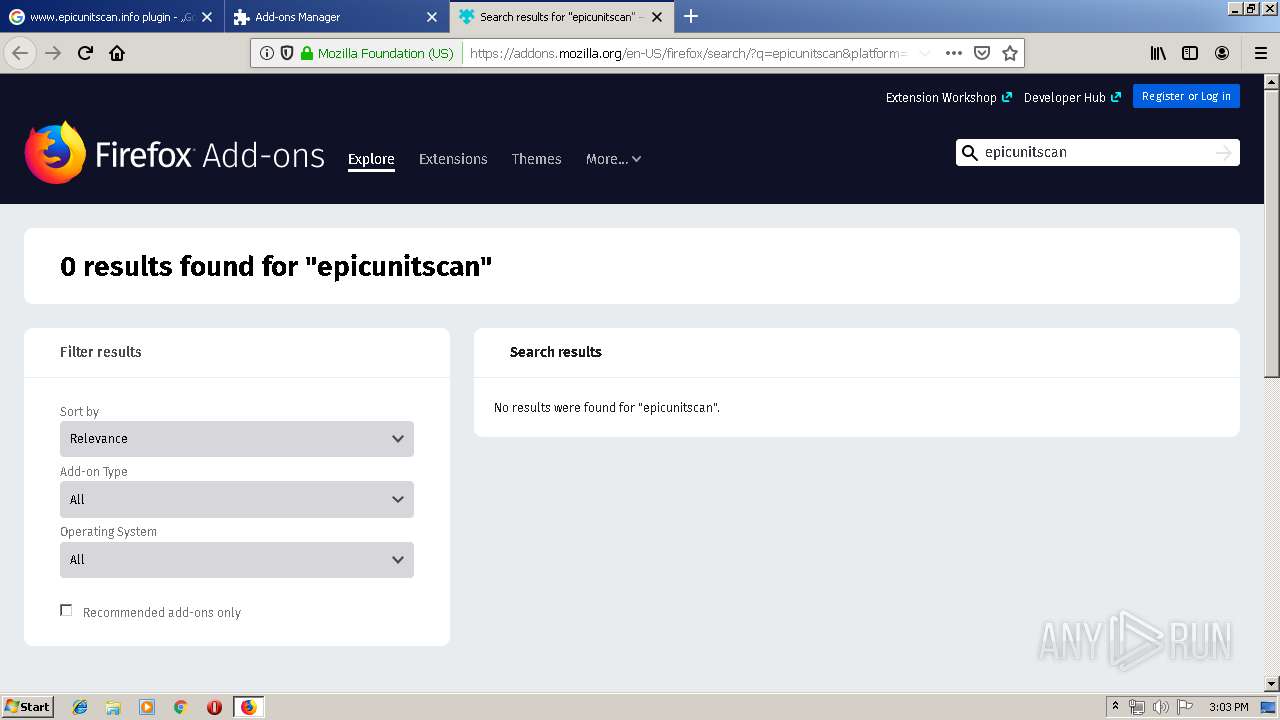Viewport: 1280px width, 720px height.
Task: Open the Firefox hamburger menu
Action: pyautogui.click(x=1260, y=53)
